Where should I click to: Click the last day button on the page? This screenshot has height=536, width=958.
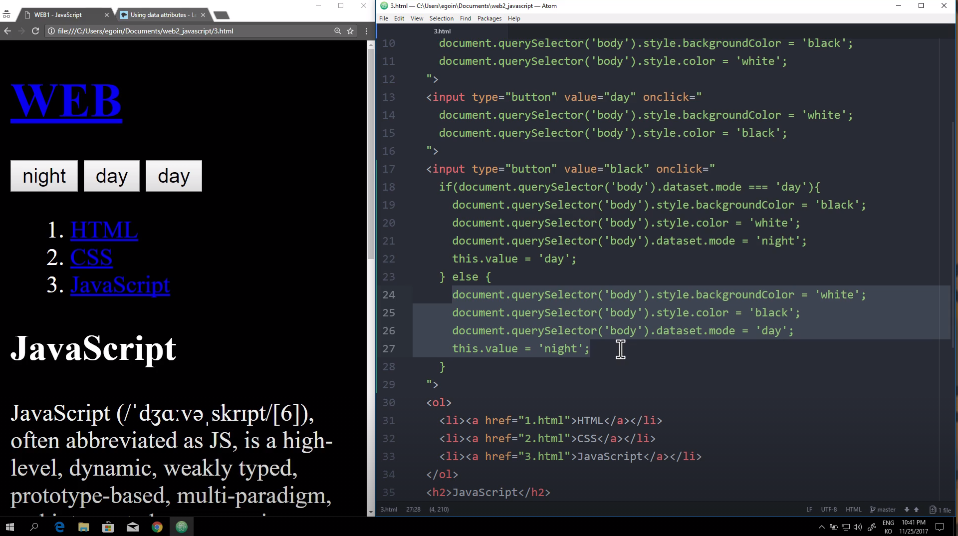click(174, 176)
